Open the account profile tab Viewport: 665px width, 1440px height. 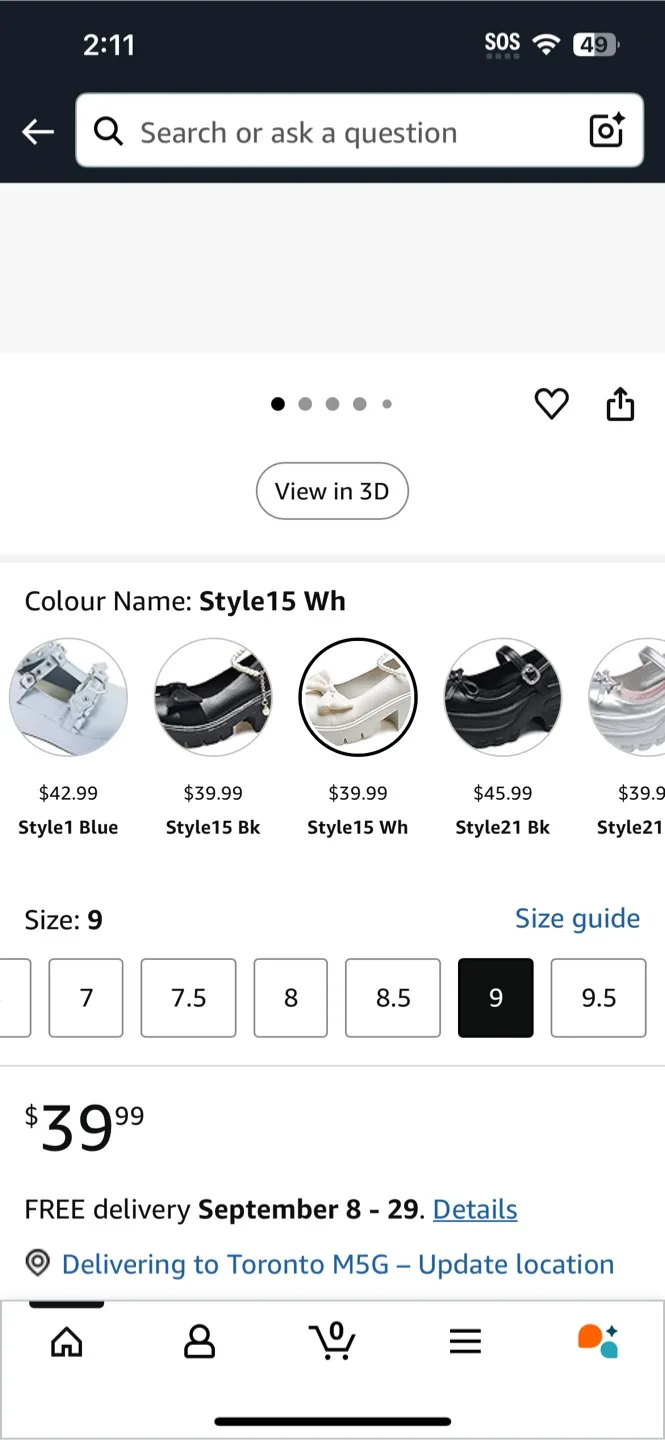pos(199,1341)
